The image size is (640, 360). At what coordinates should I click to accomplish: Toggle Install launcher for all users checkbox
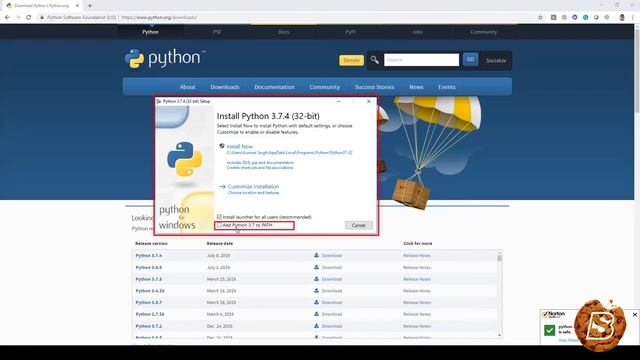click(x=220, y=217)
